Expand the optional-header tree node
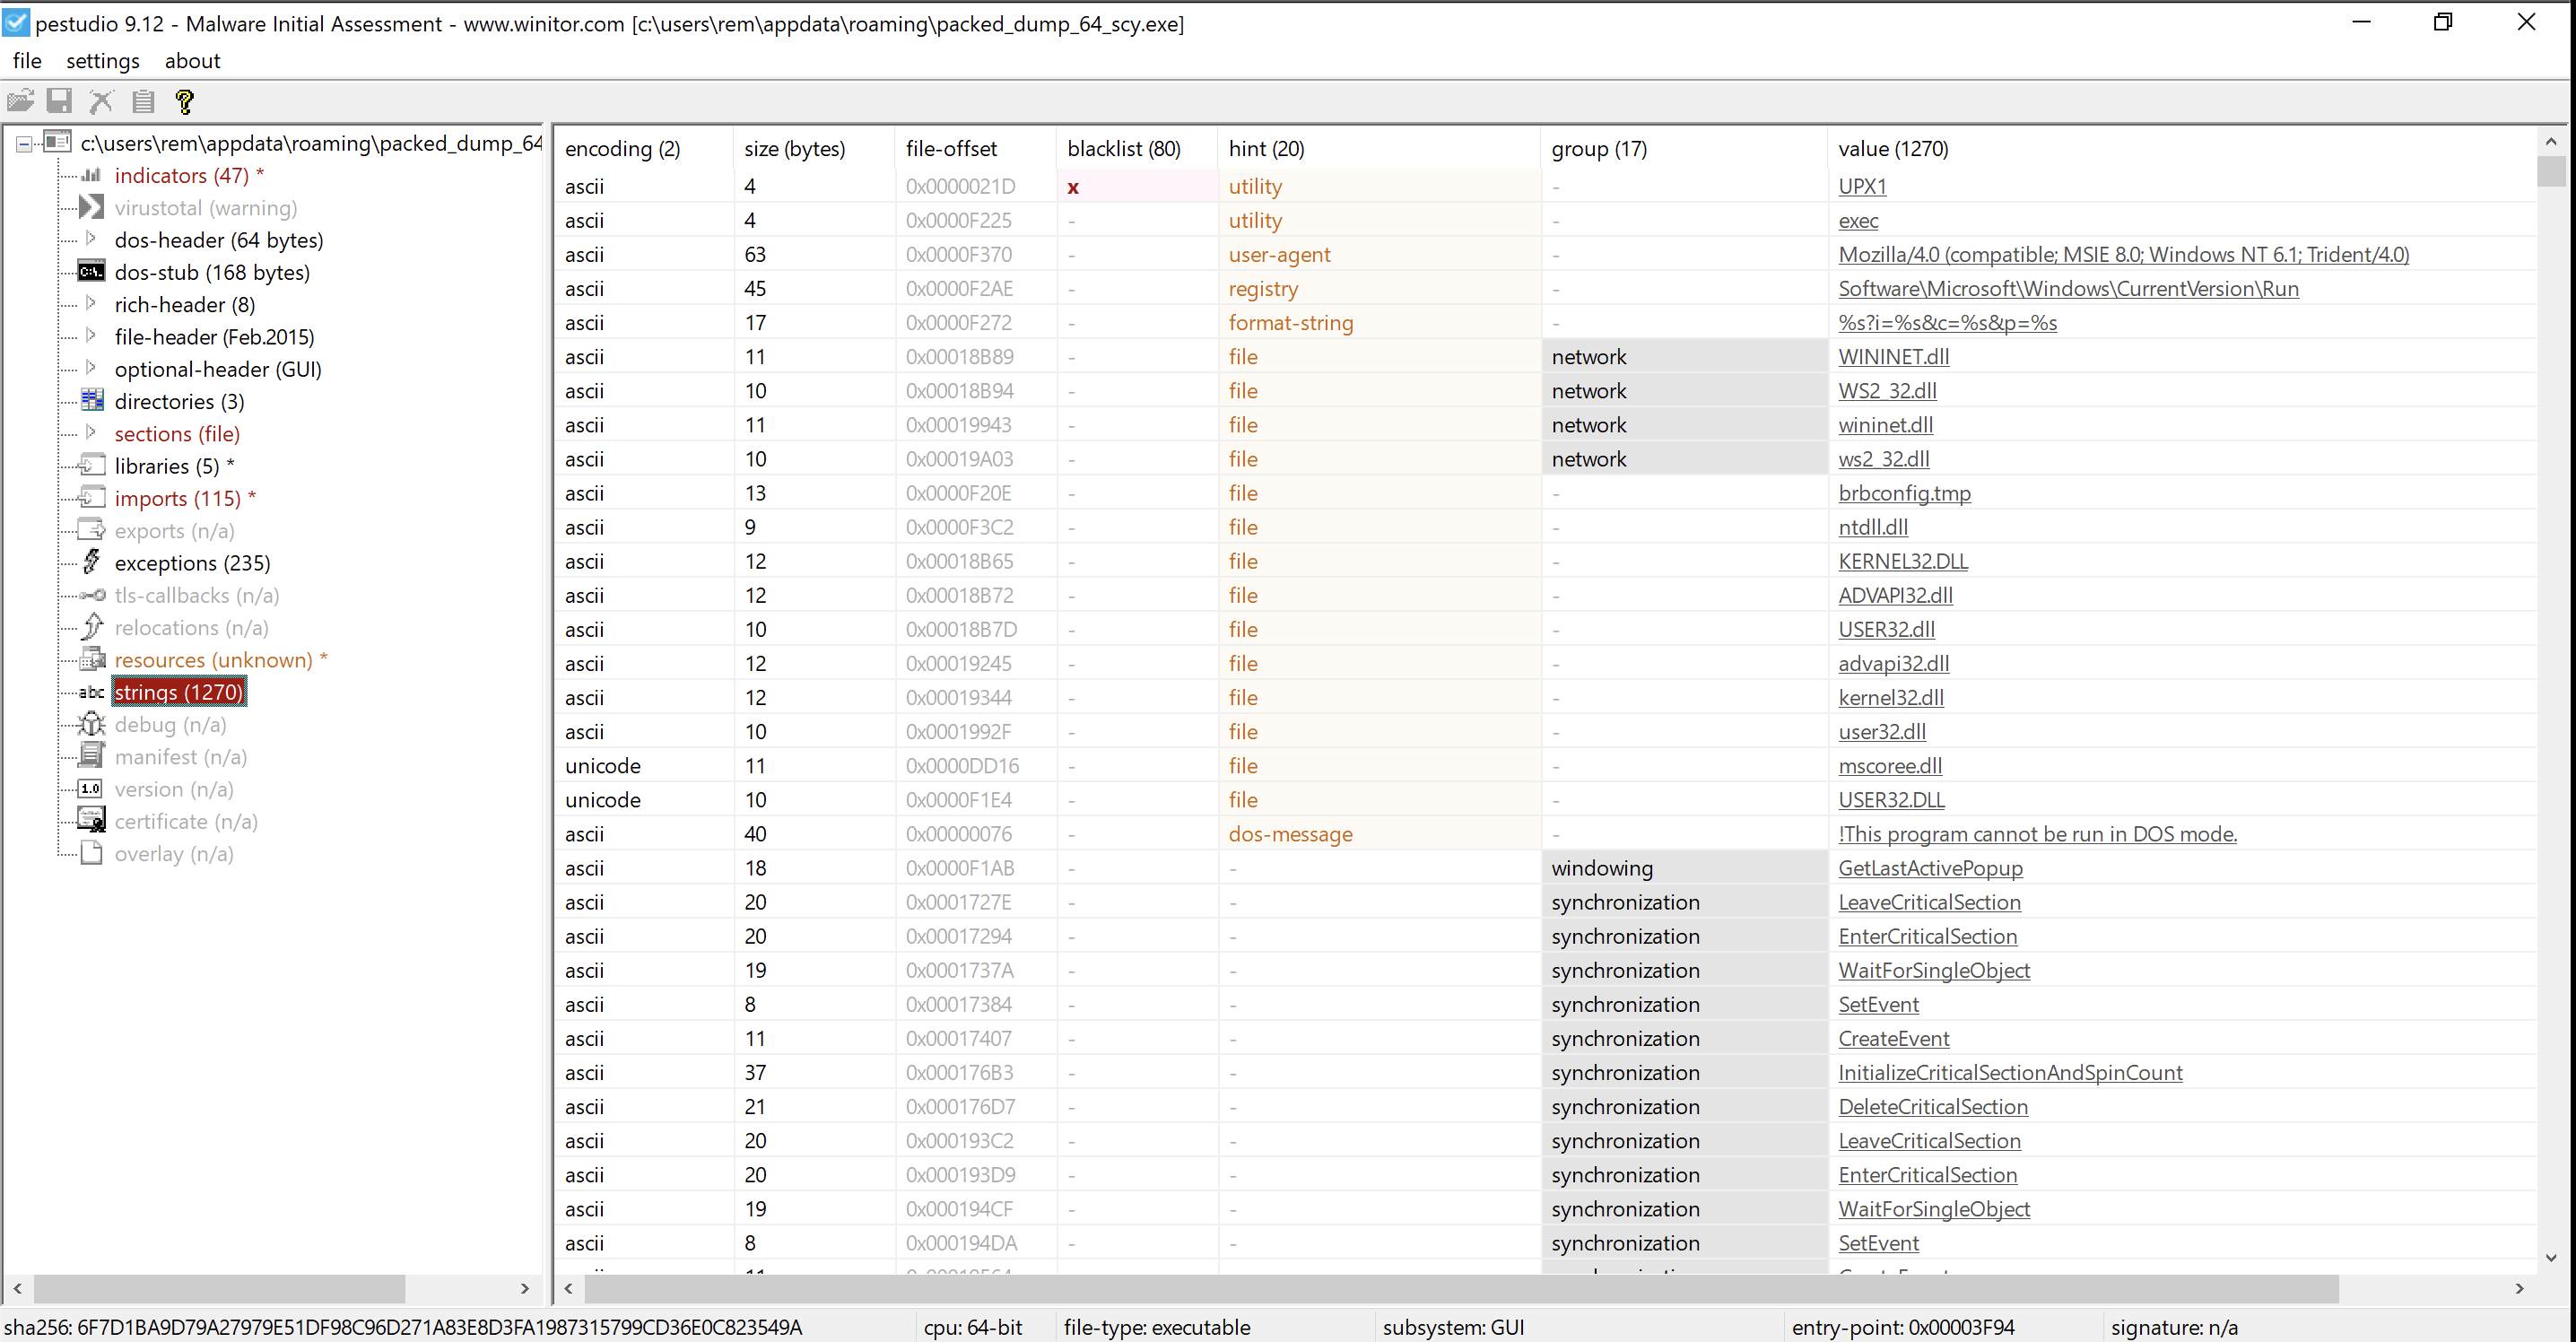Screen dimensions: 2576x1342 pyautogui.click(x=91, y=368)
